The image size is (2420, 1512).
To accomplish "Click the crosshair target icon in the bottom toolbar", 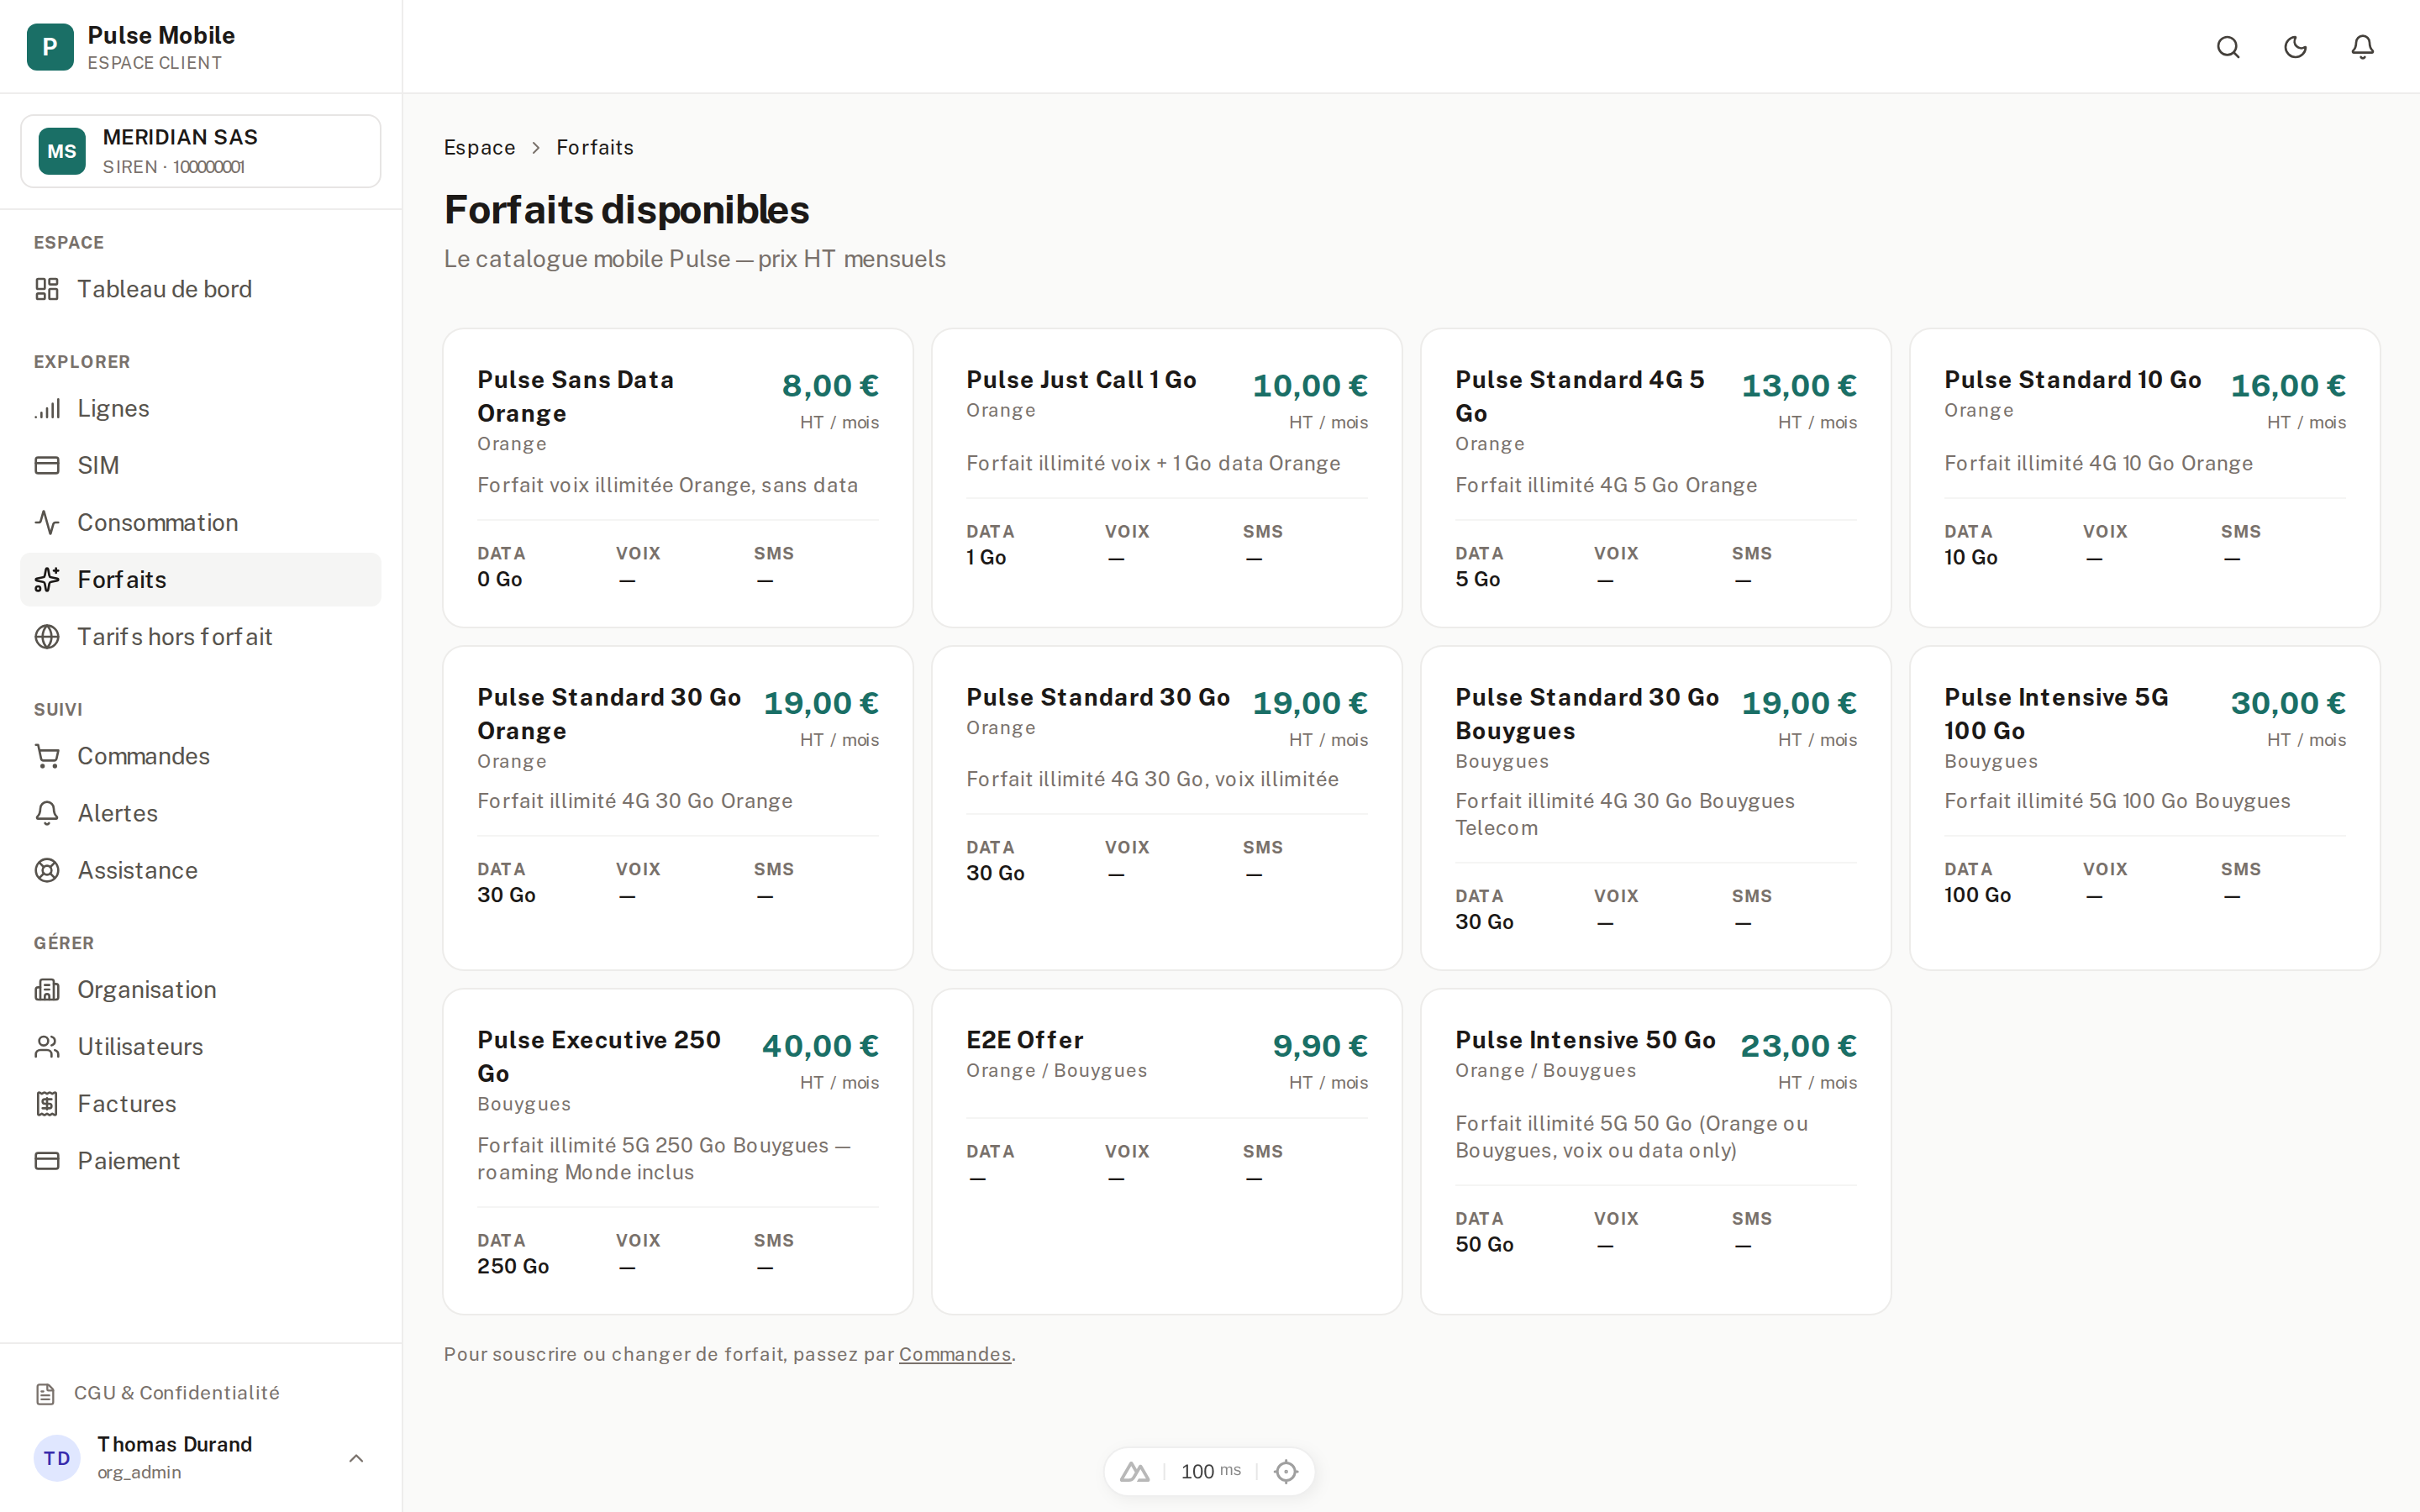I will [1286, 1471].
